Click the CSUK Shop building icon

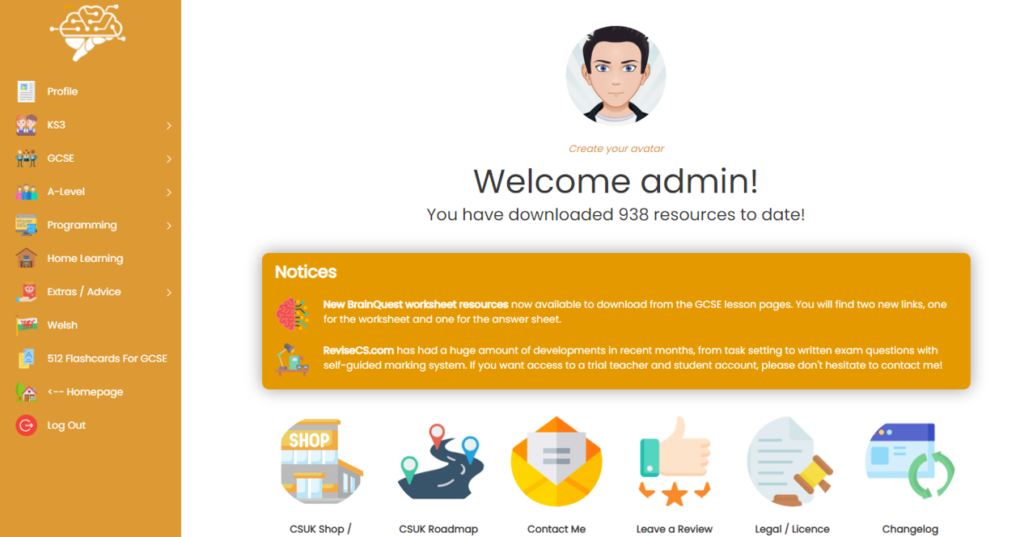pyautogui.click(x=321, y=461)
